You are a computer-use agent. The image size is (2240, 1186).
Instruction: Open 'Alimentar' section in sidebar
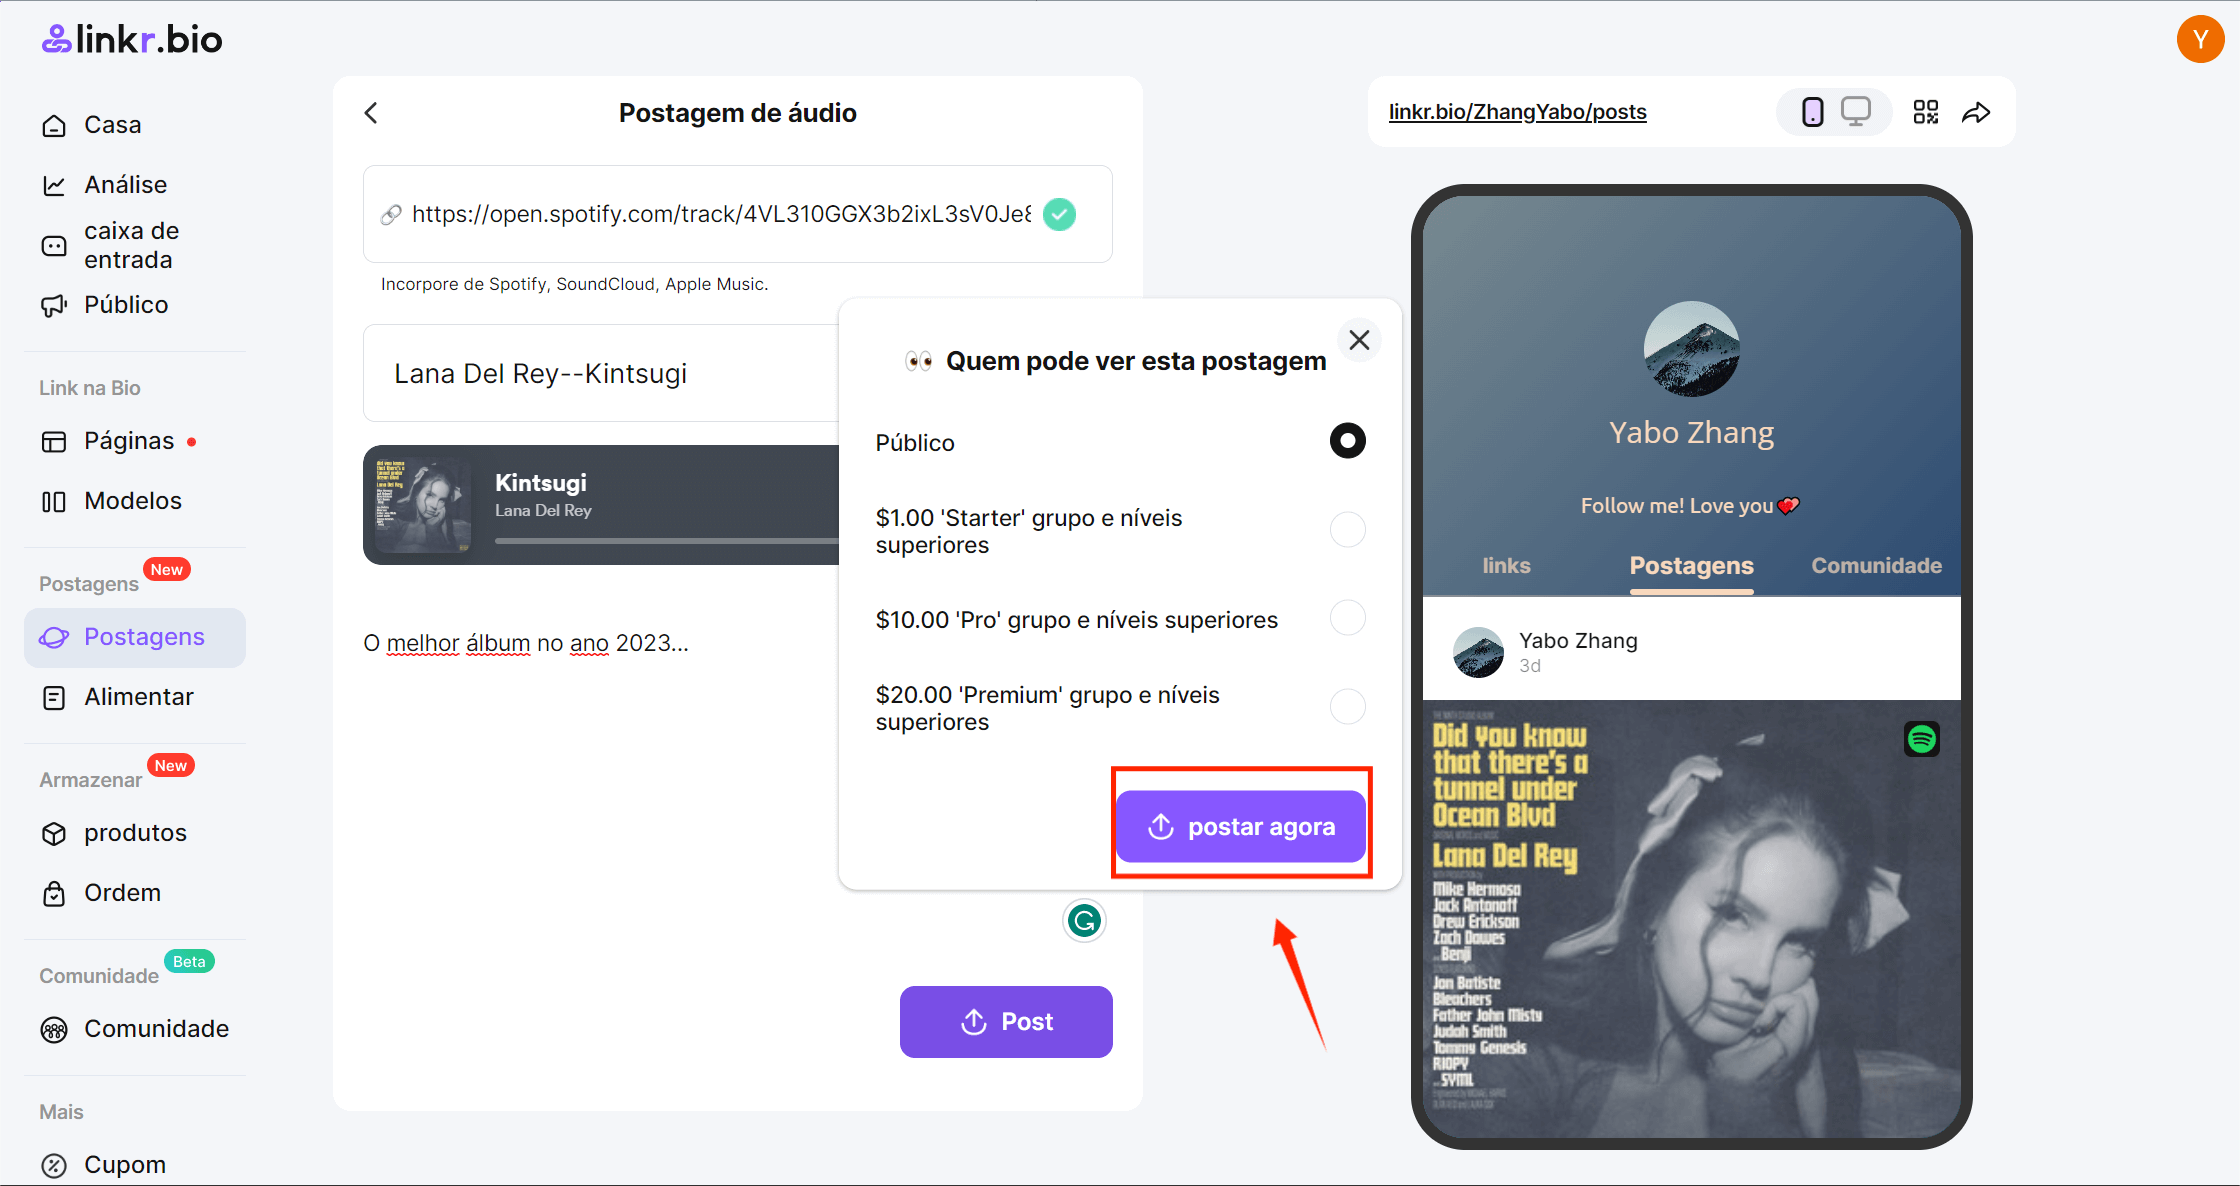click(138, 696)
